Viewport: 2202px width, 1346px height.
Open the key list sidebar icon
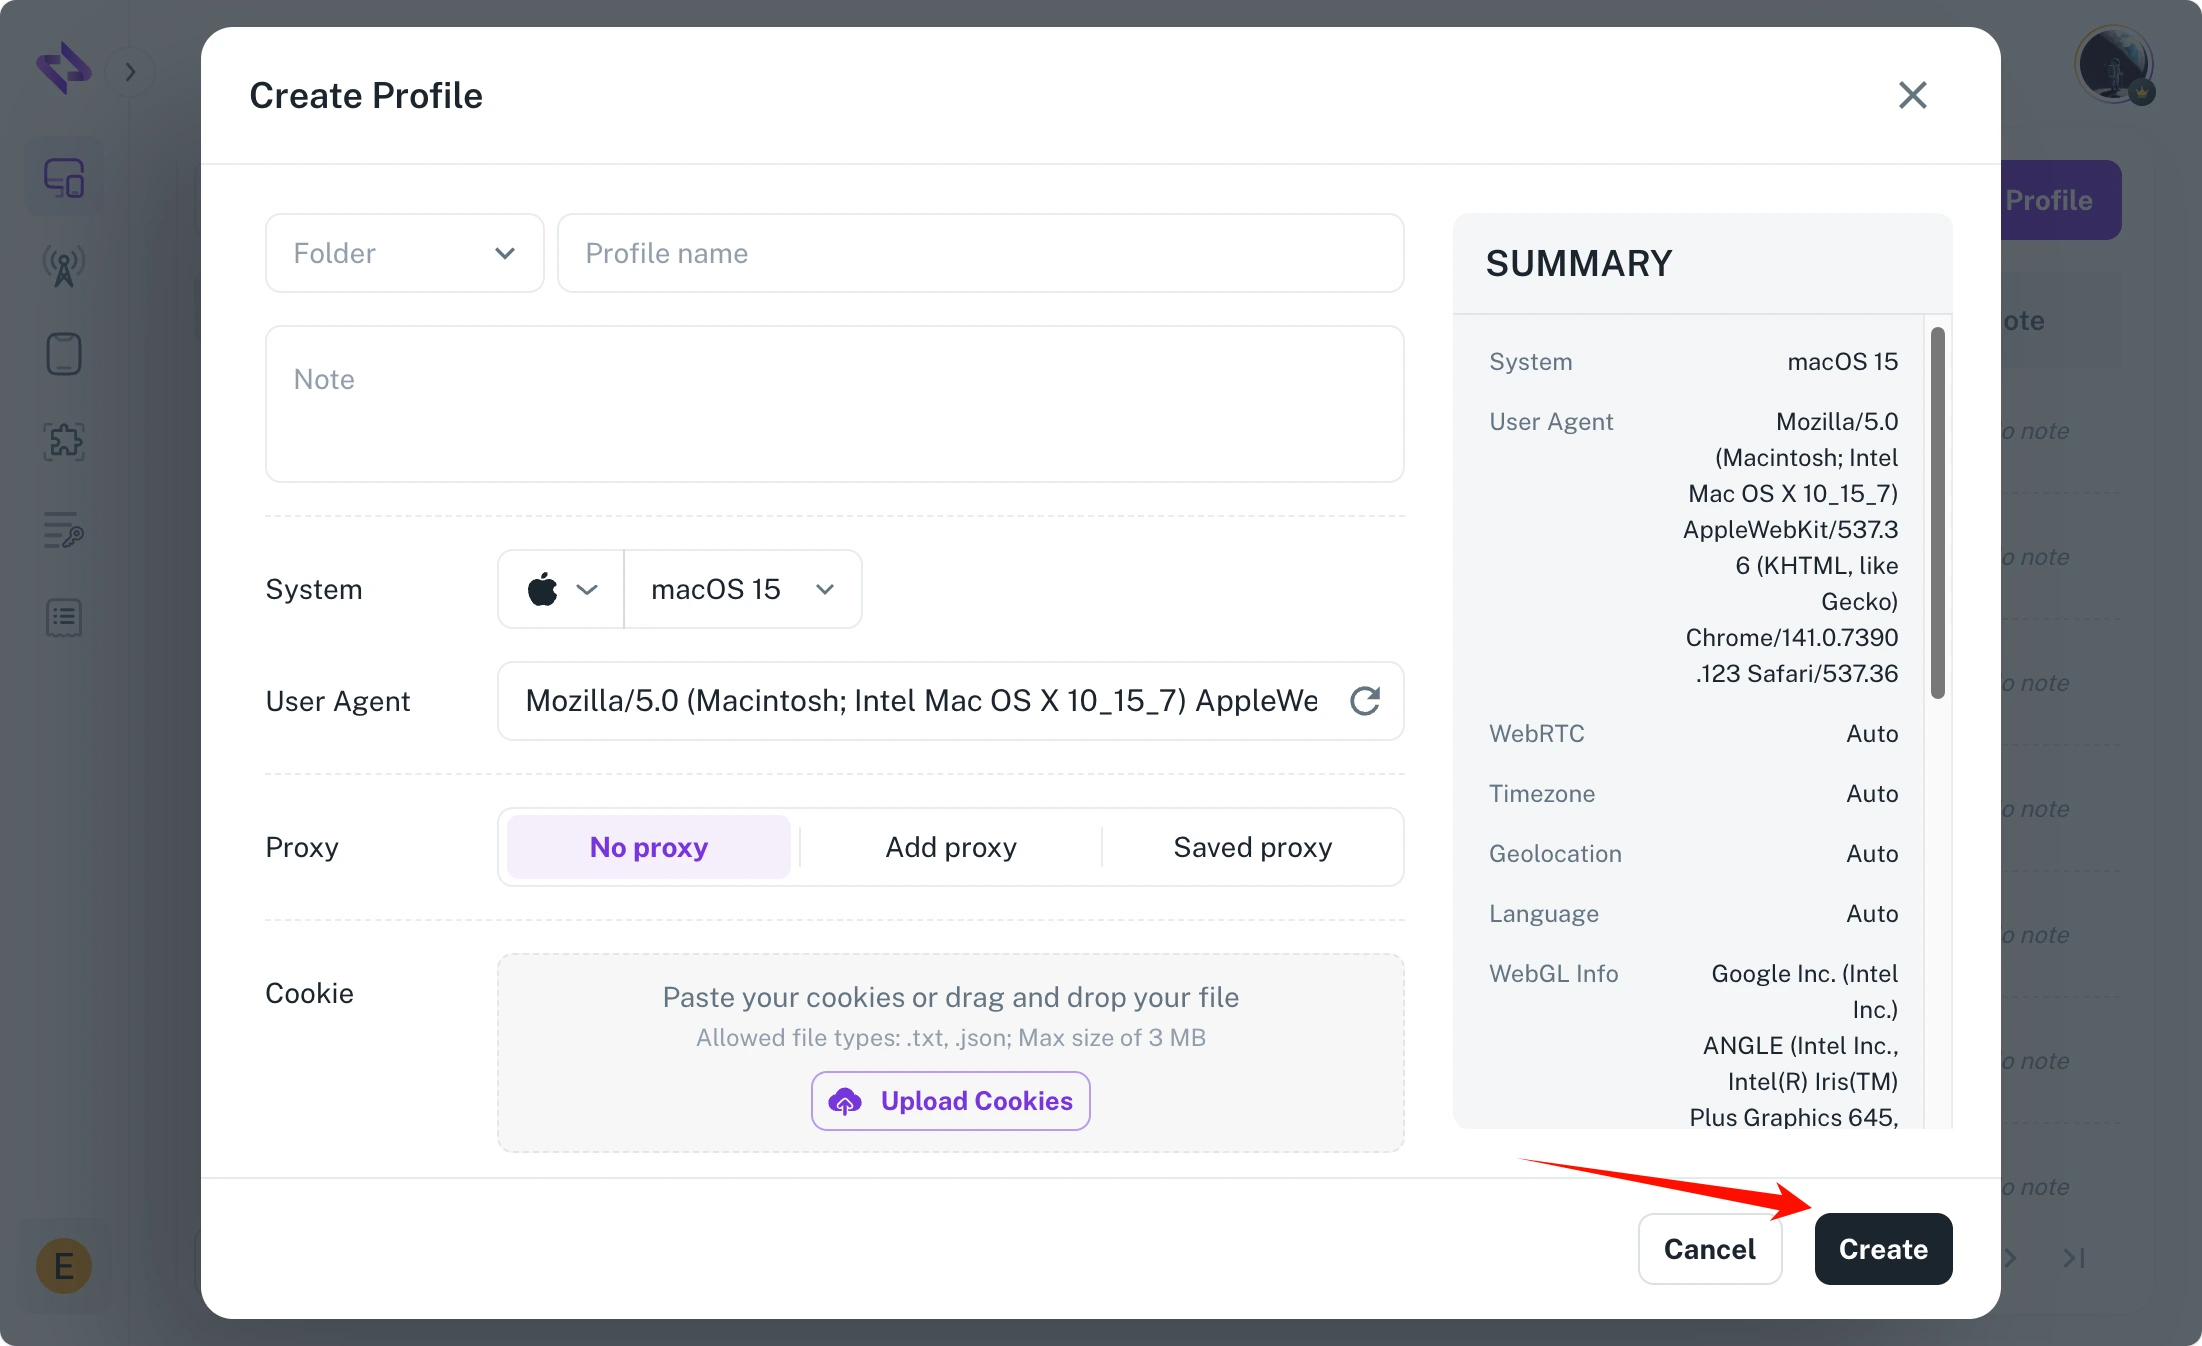pyautogui.click(x=64, y=530)
